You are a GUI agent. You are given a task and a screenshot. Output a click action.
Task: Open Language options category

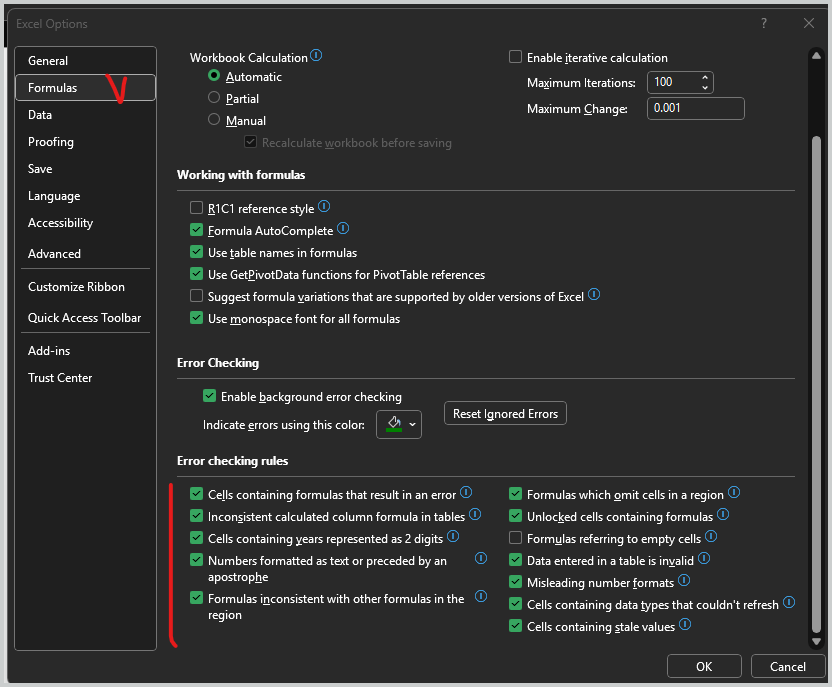point(85,196)
